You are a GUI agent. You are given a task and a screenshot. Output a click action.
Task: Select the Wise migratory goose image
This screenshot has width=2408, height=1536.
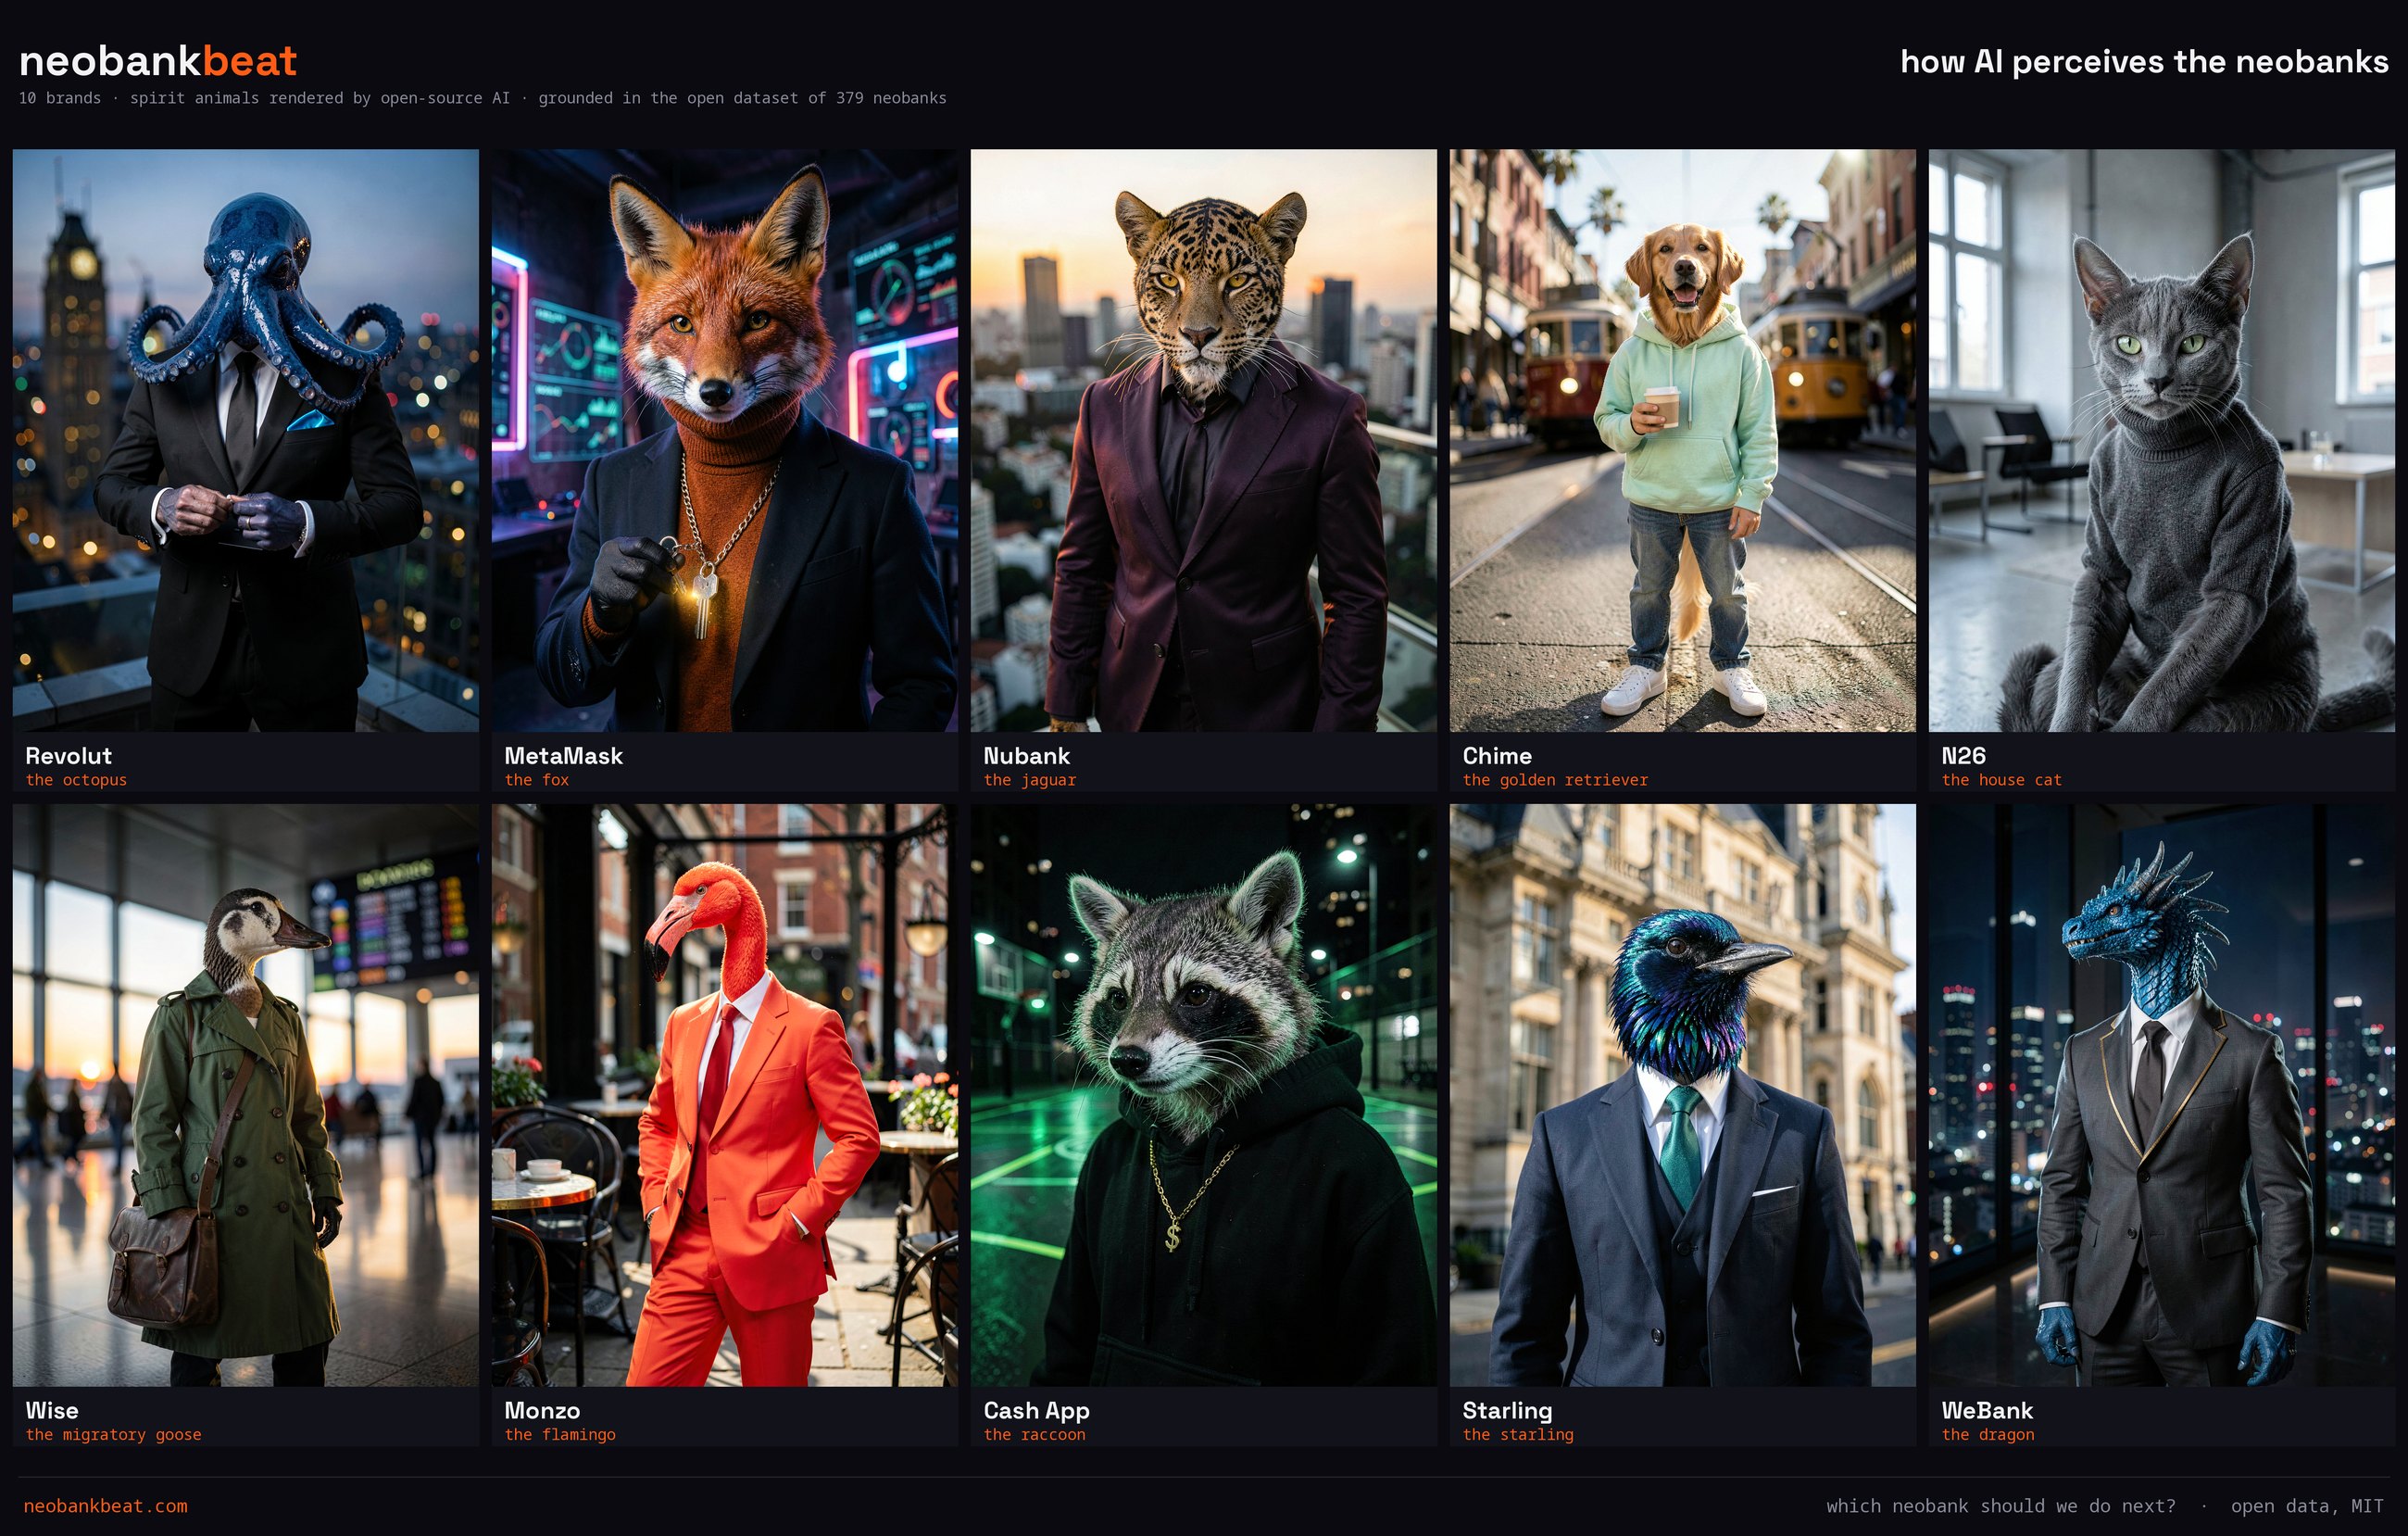246,1096
